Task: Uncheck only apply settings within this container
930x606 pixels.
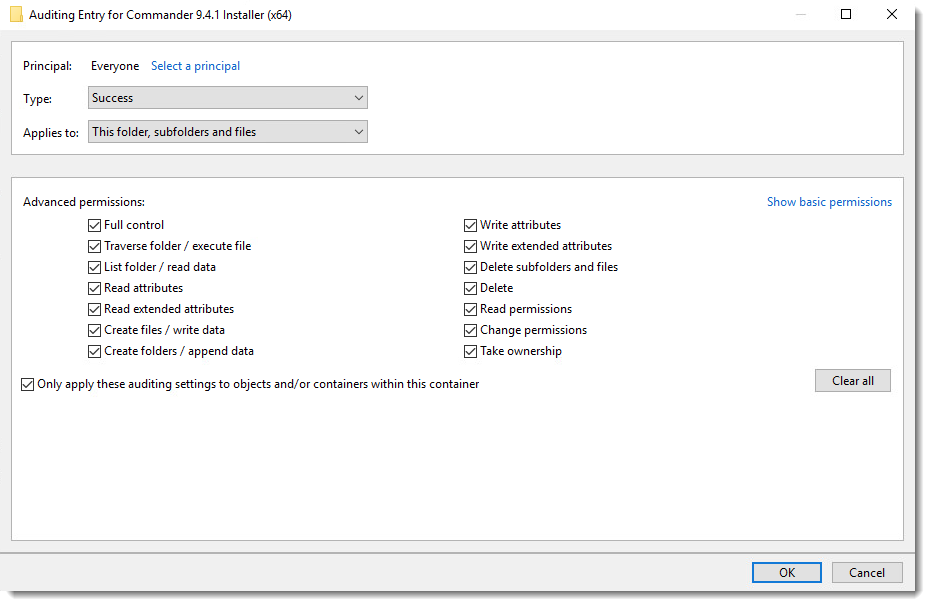Action: [27, 384]
